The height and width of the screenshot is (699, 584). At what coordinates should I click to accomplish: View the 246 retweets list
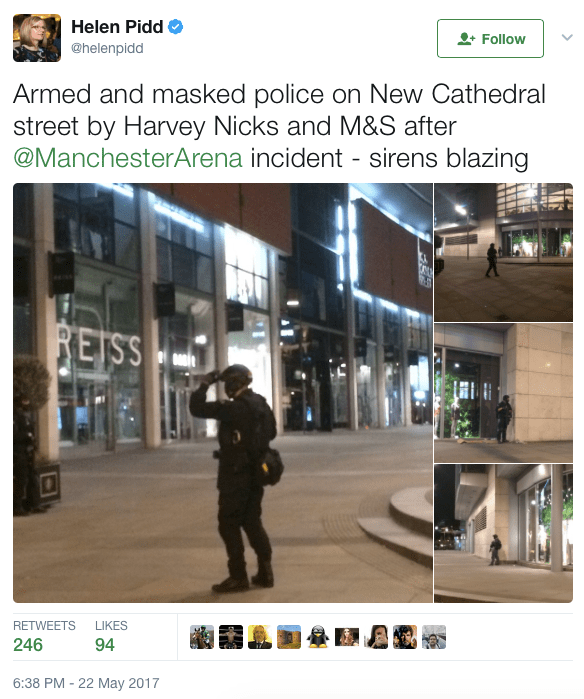click(44, 636)
